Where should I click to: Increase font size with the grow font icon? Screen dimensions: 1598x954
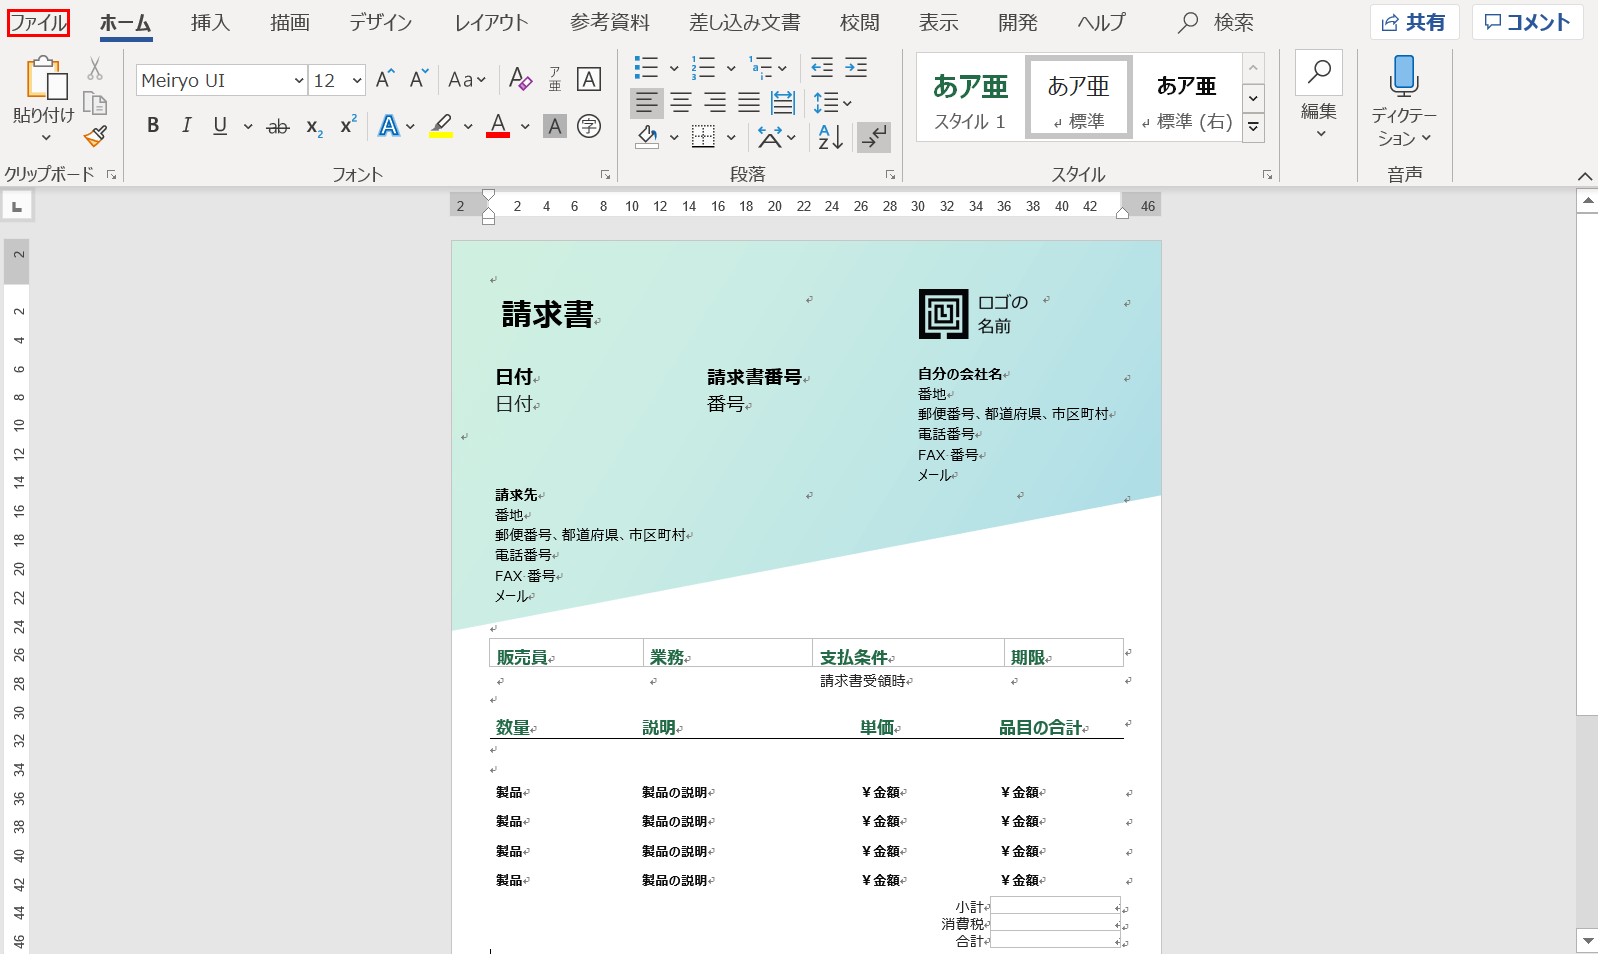point(385,79)
